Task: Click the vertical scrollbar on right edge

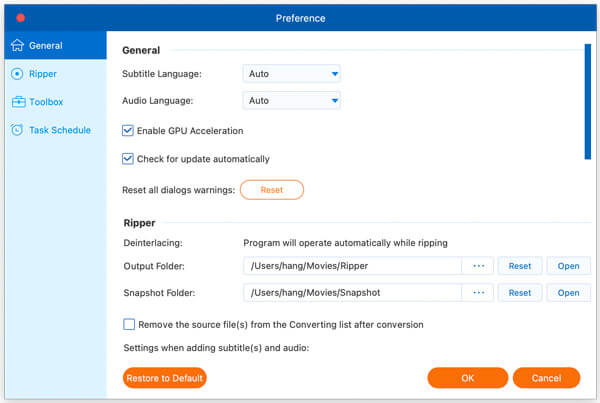Action: click(587, 100)
